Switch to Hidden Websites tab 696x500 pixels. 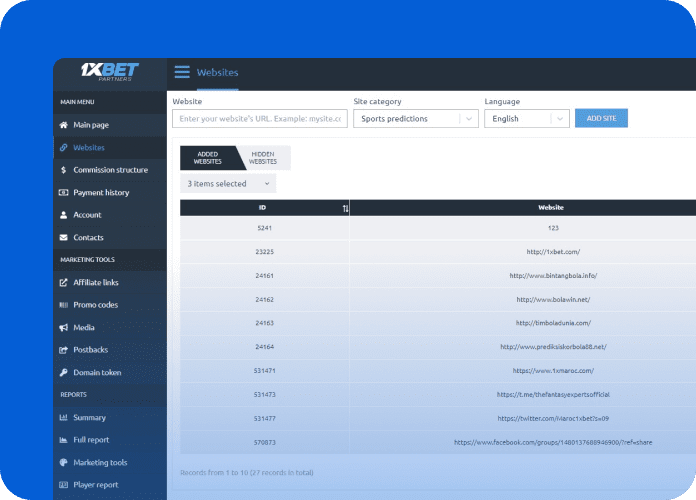262,158
